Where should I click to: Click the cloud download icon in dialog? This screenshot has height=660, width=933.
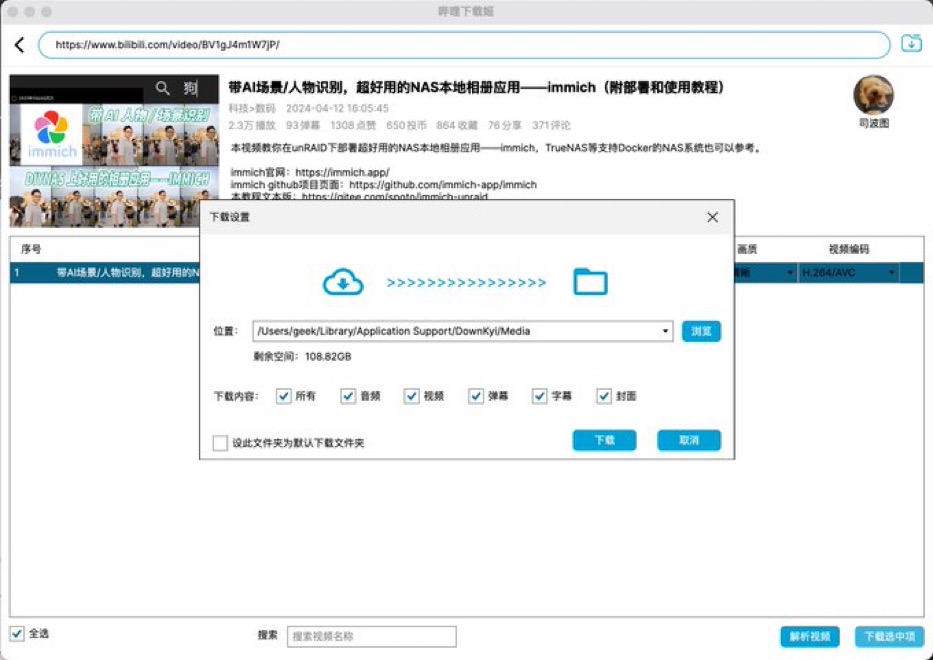click(x=342, y=283)
